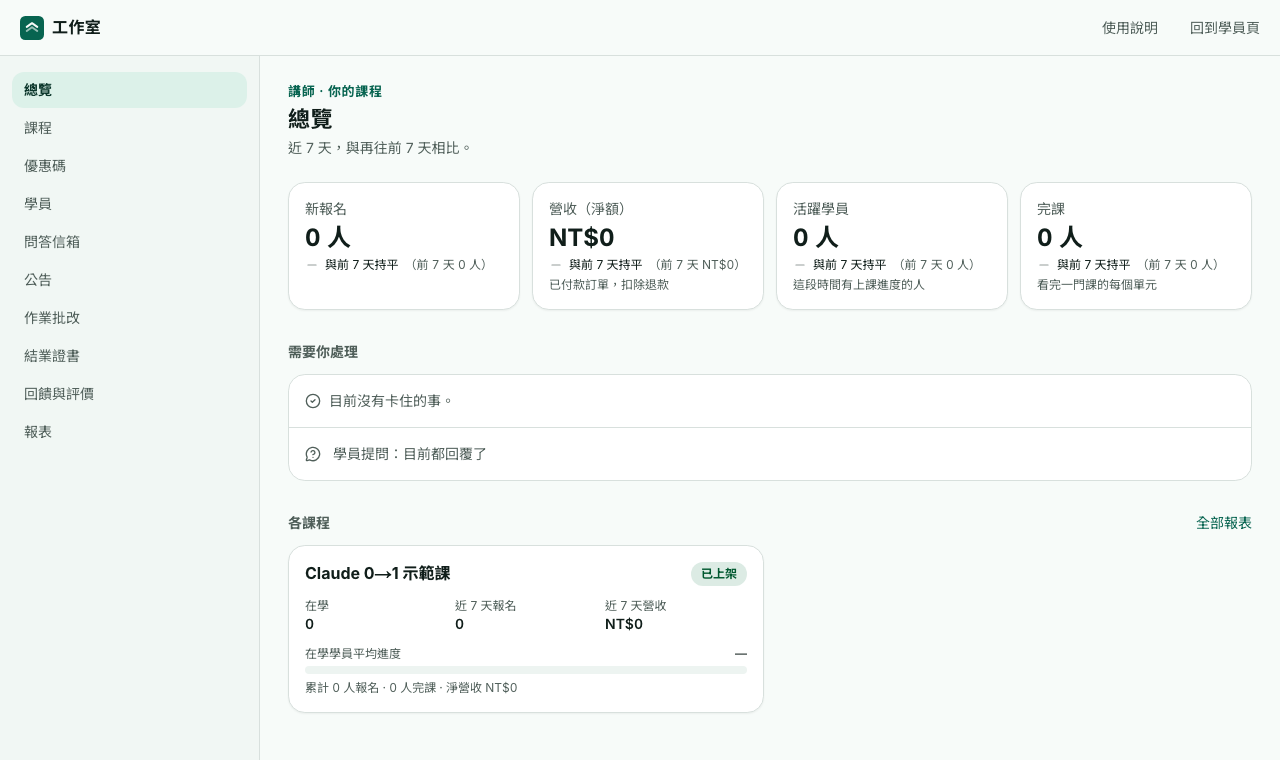The height and width of the screenshot is (760, 1280).
Task: Click the 營收（淨額） stat card
Action: (x=648, y=246)
